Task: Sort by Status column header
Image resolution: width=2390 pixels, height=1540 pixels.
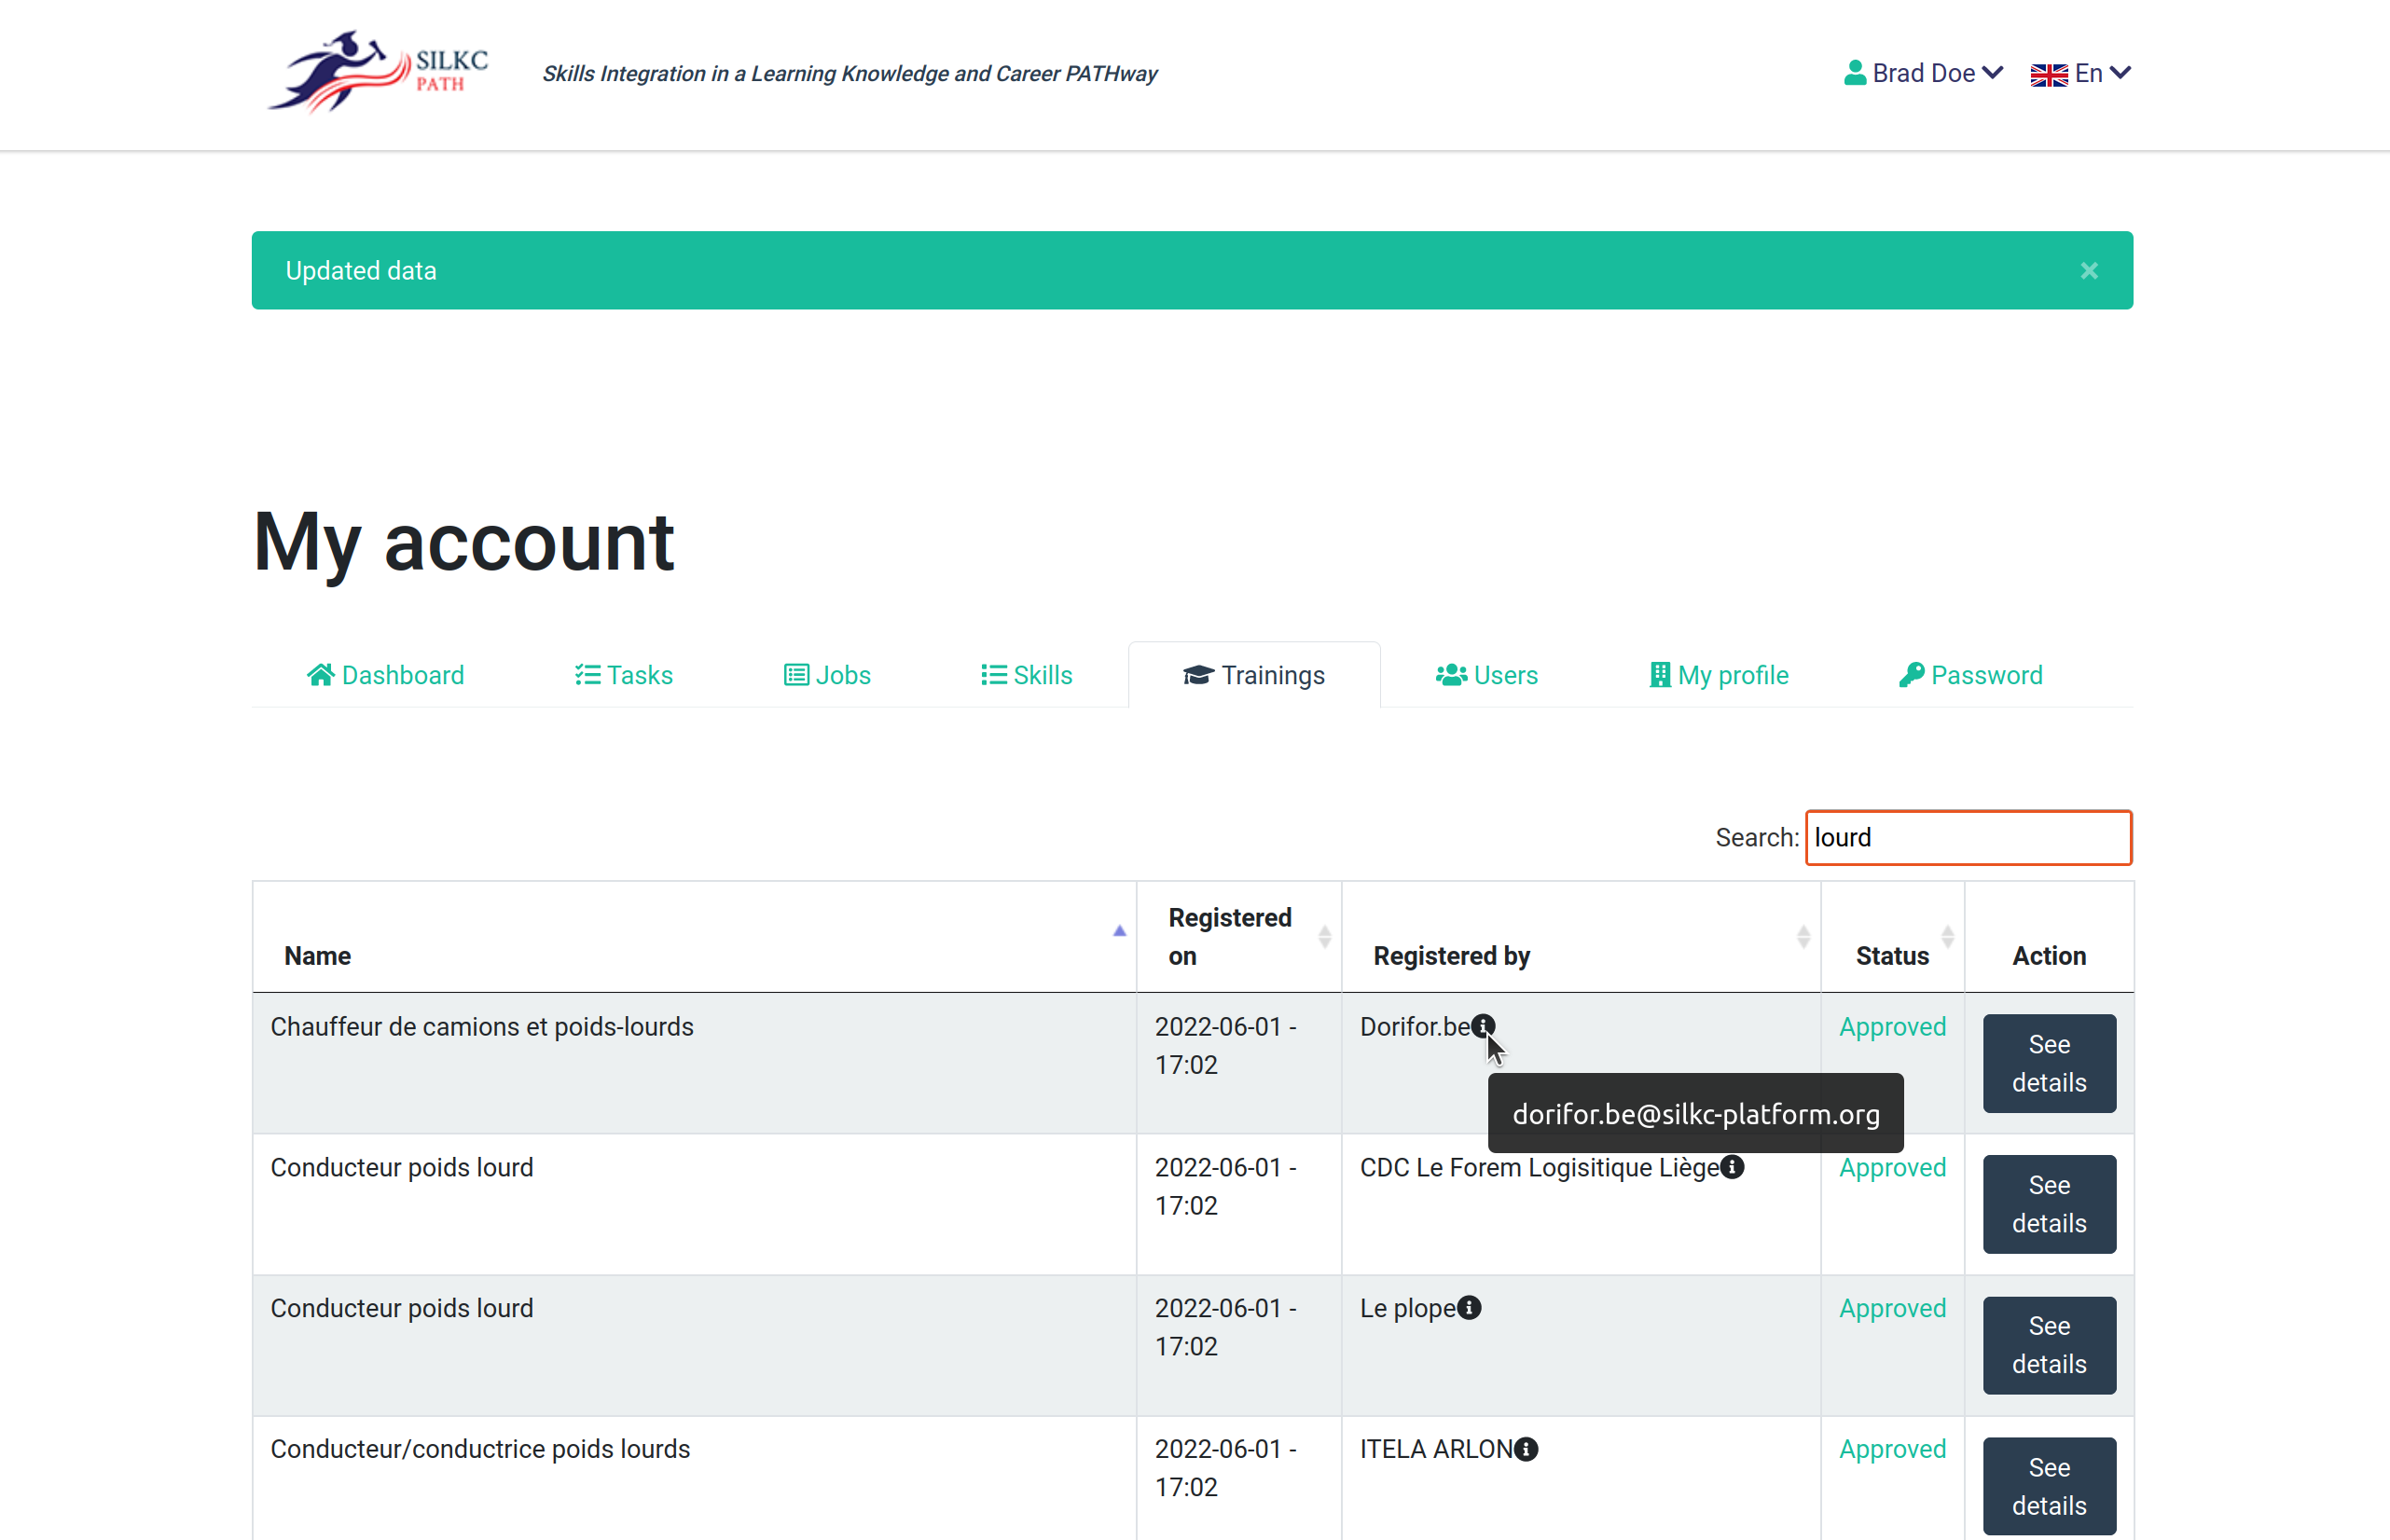Action: pos(1892,955)
